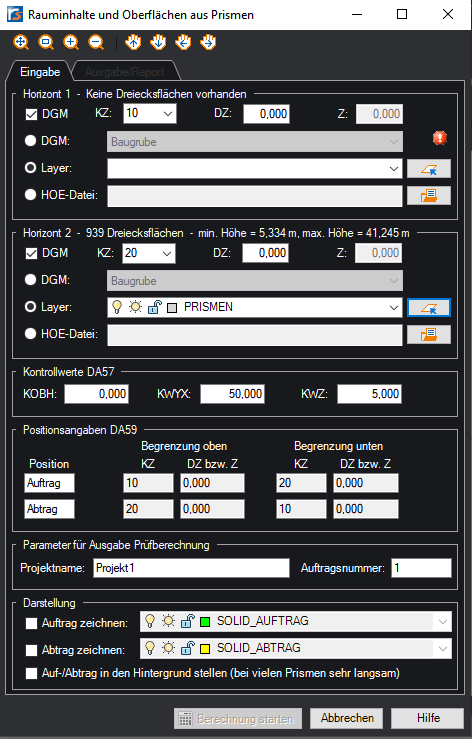The height and width of the screenshot is (739, 472).
Task: Select HOE-Datei radio button in Horizont 2
Action: click(30, 334)
